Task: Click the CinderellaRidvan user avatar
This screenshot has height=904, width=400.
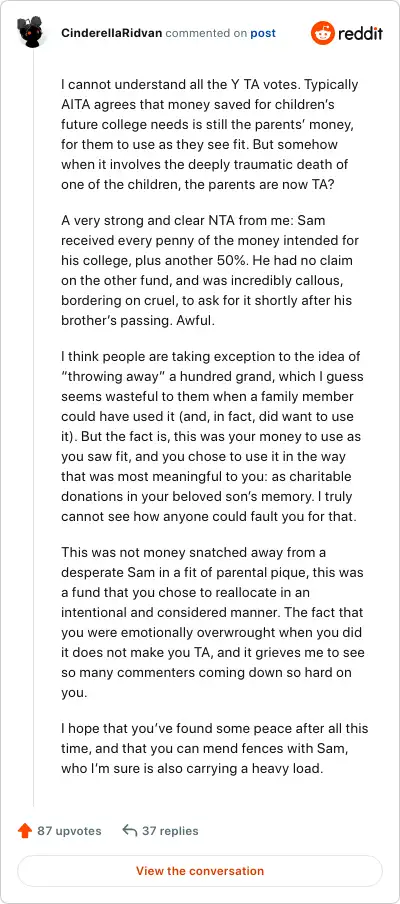Action: click(x=32, y=32)
